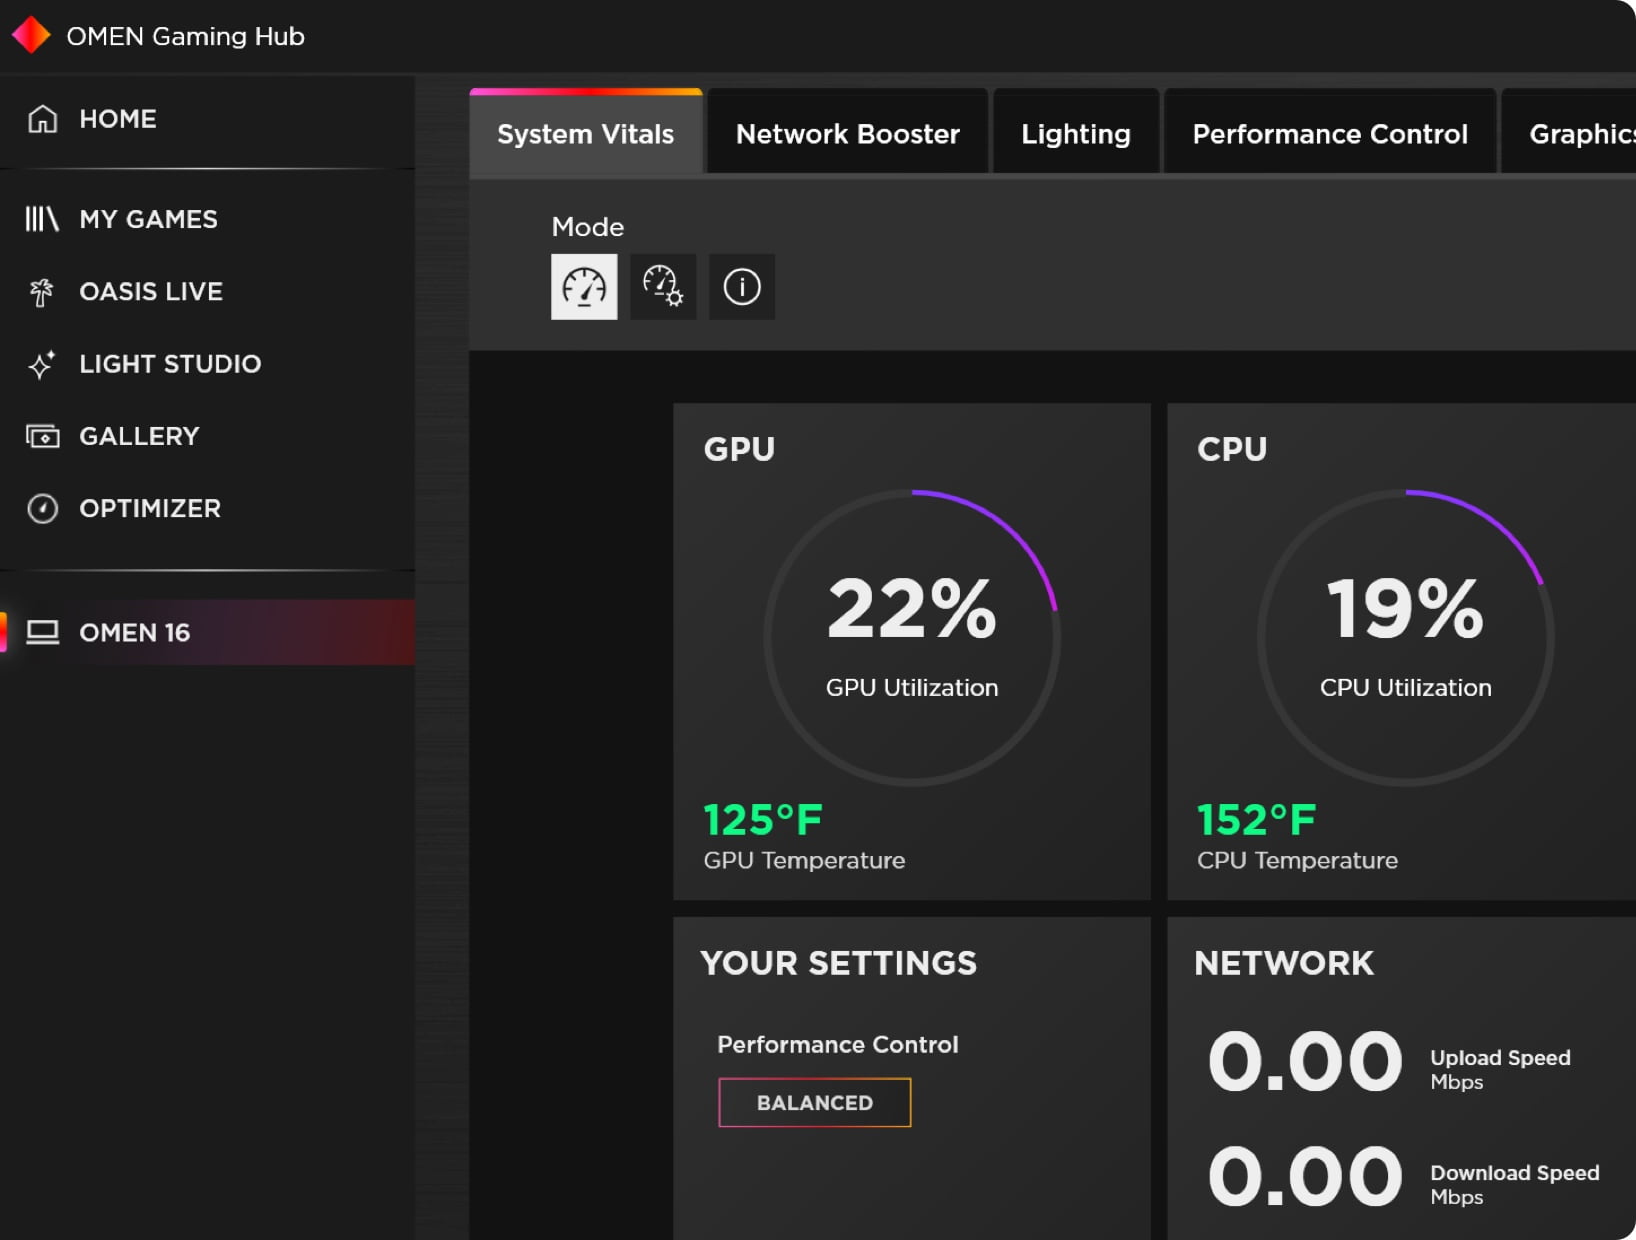This screenshot has height=1240, width=1636.
Task: Click the Oasis Live palm tree icon
Action: point(42,292)
